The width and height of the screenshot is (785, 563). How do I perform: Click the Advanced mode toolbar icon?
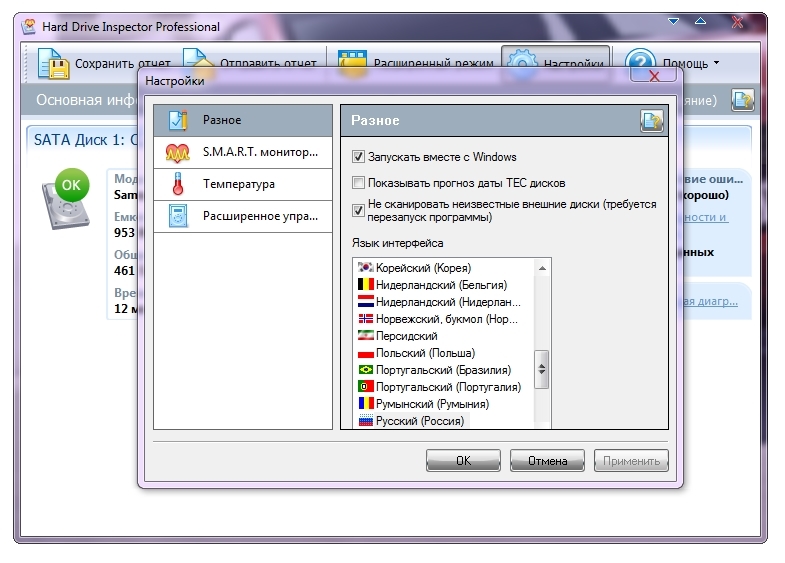point(352,62)
